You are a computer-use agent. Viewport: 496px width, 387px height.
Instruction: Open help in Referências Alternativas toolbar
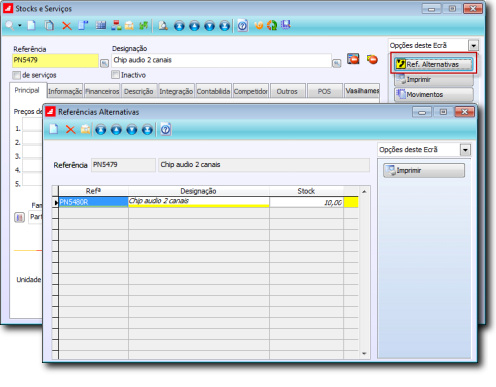point(166,129)
